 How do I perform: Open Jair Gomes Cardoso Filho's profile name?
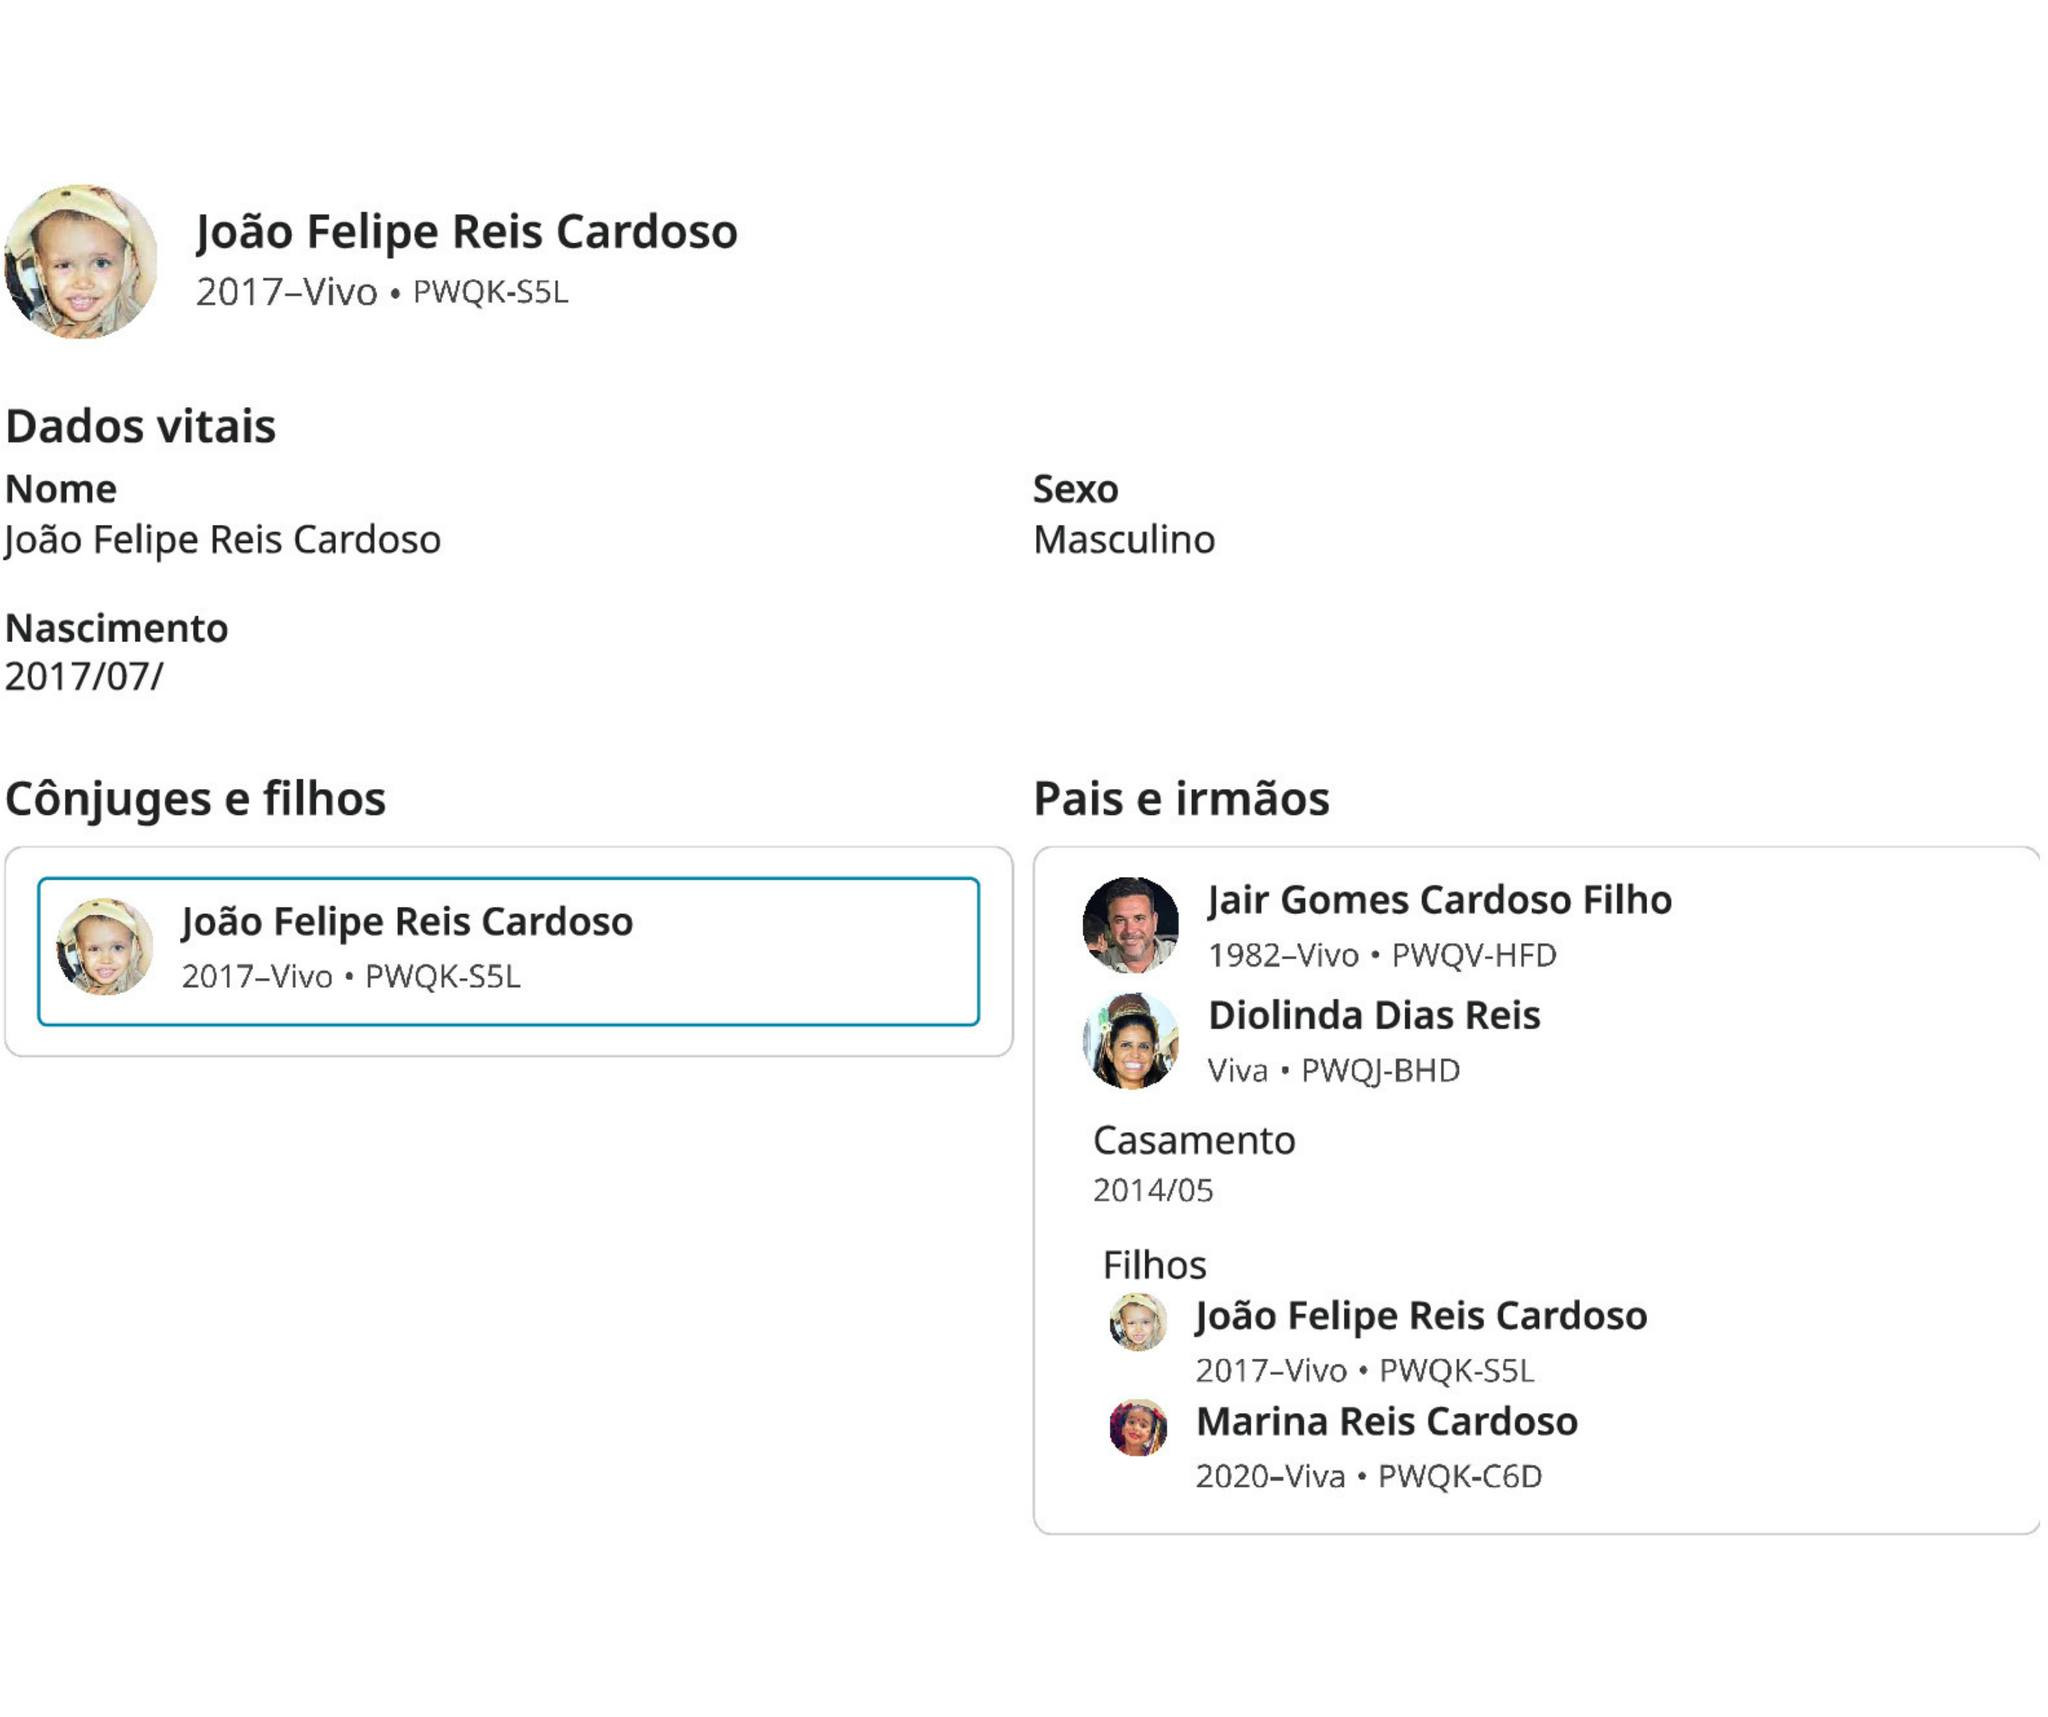(1439, 899)
